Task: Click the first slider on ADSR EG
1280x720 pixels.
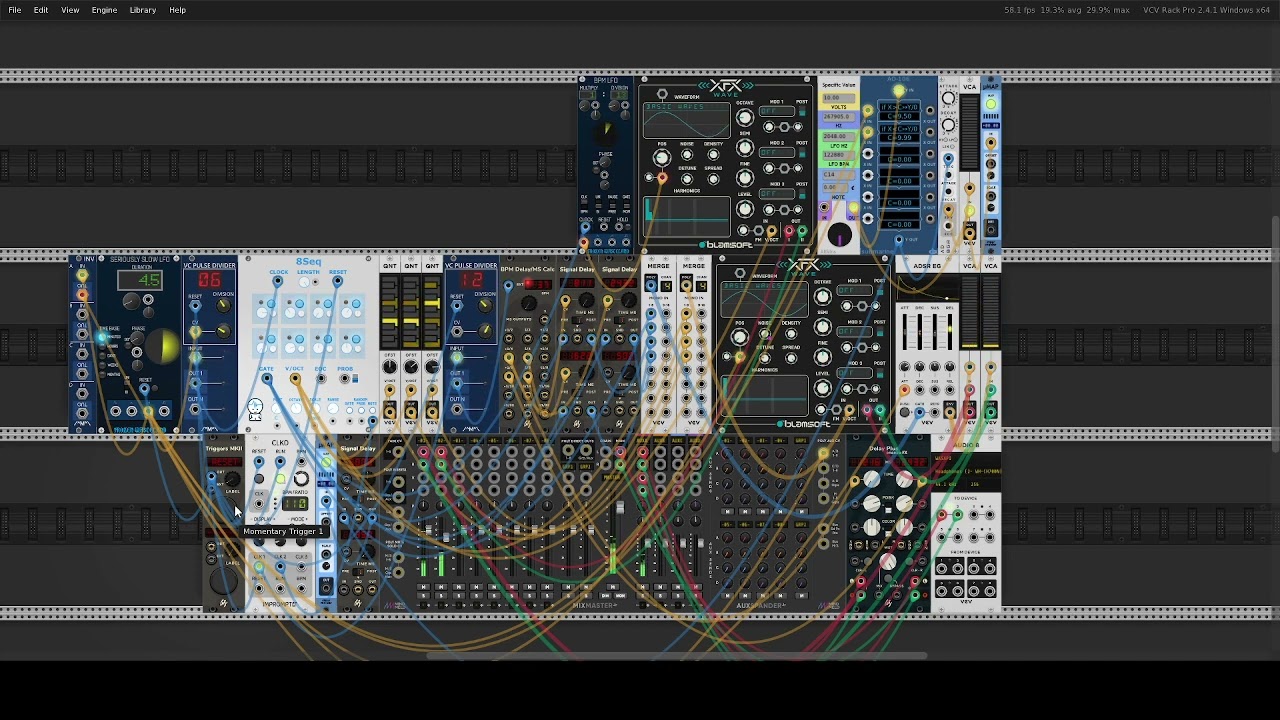Action: click(x=905, y=332)
